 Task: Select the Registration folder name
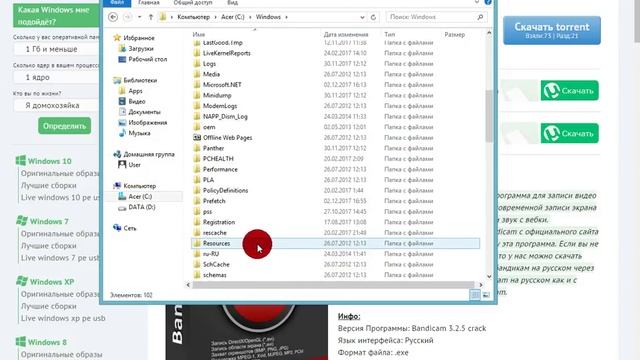point(219,222)
